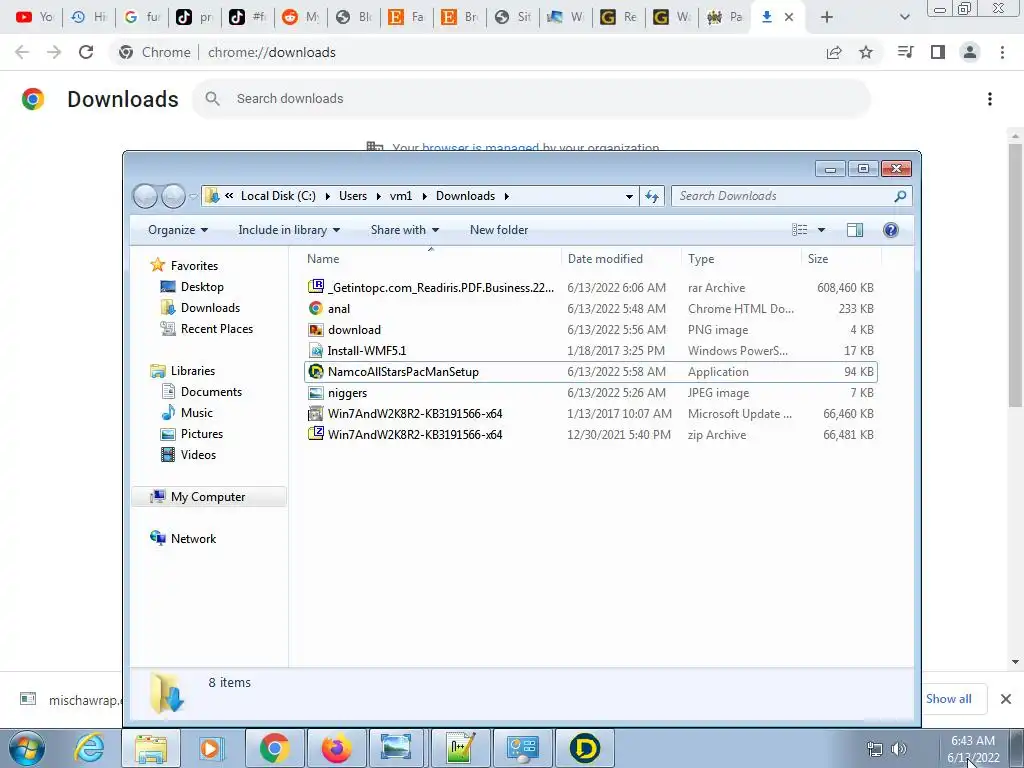The width and height of the screenshot is (1024, 768).
Task: Open Downloads page more actions menu
Action: point(990,99)
